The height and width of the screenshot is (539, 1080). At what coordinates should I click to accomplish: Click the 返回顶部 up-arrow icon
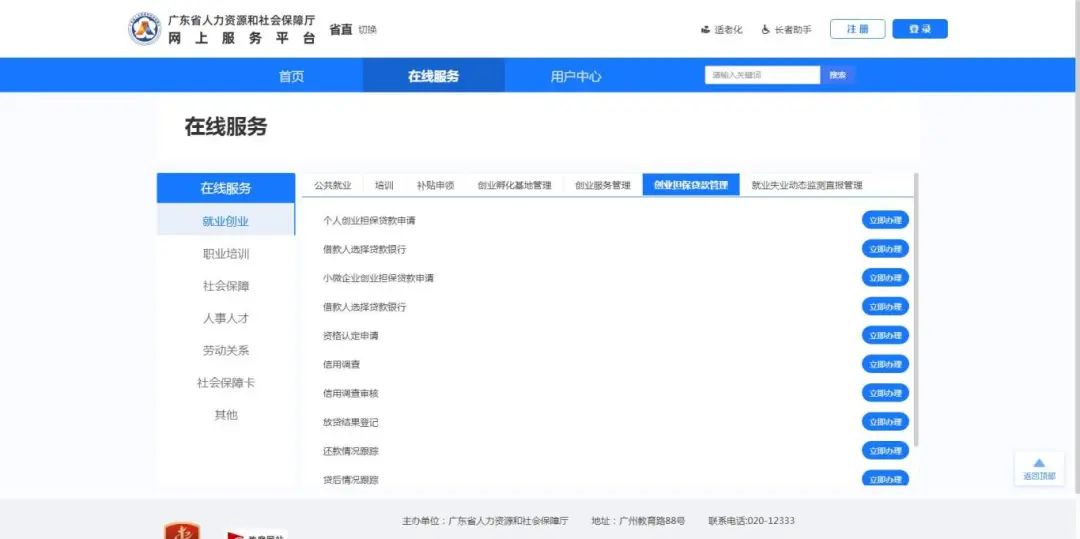pos(1039,463)
